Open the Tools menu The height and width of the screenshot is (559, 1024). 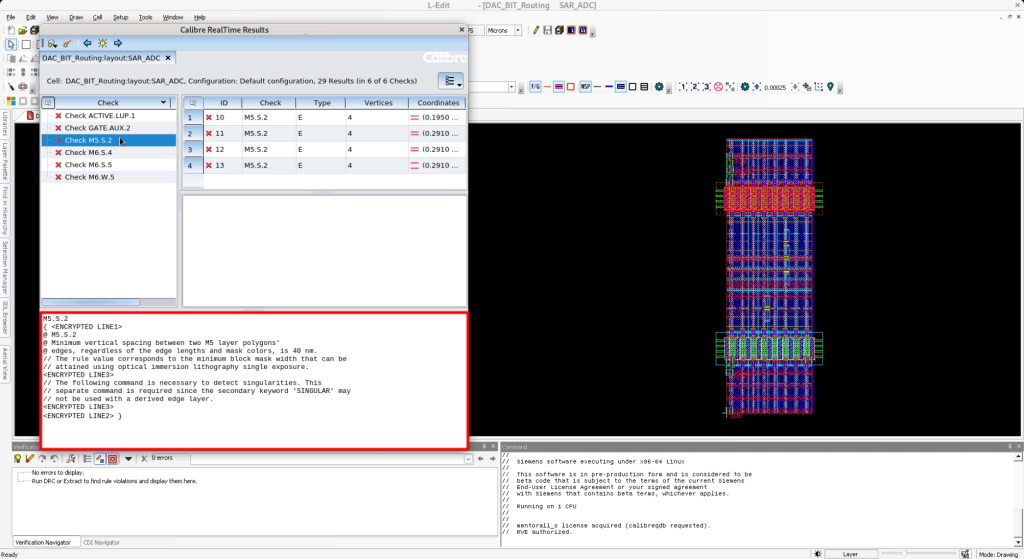146,17
